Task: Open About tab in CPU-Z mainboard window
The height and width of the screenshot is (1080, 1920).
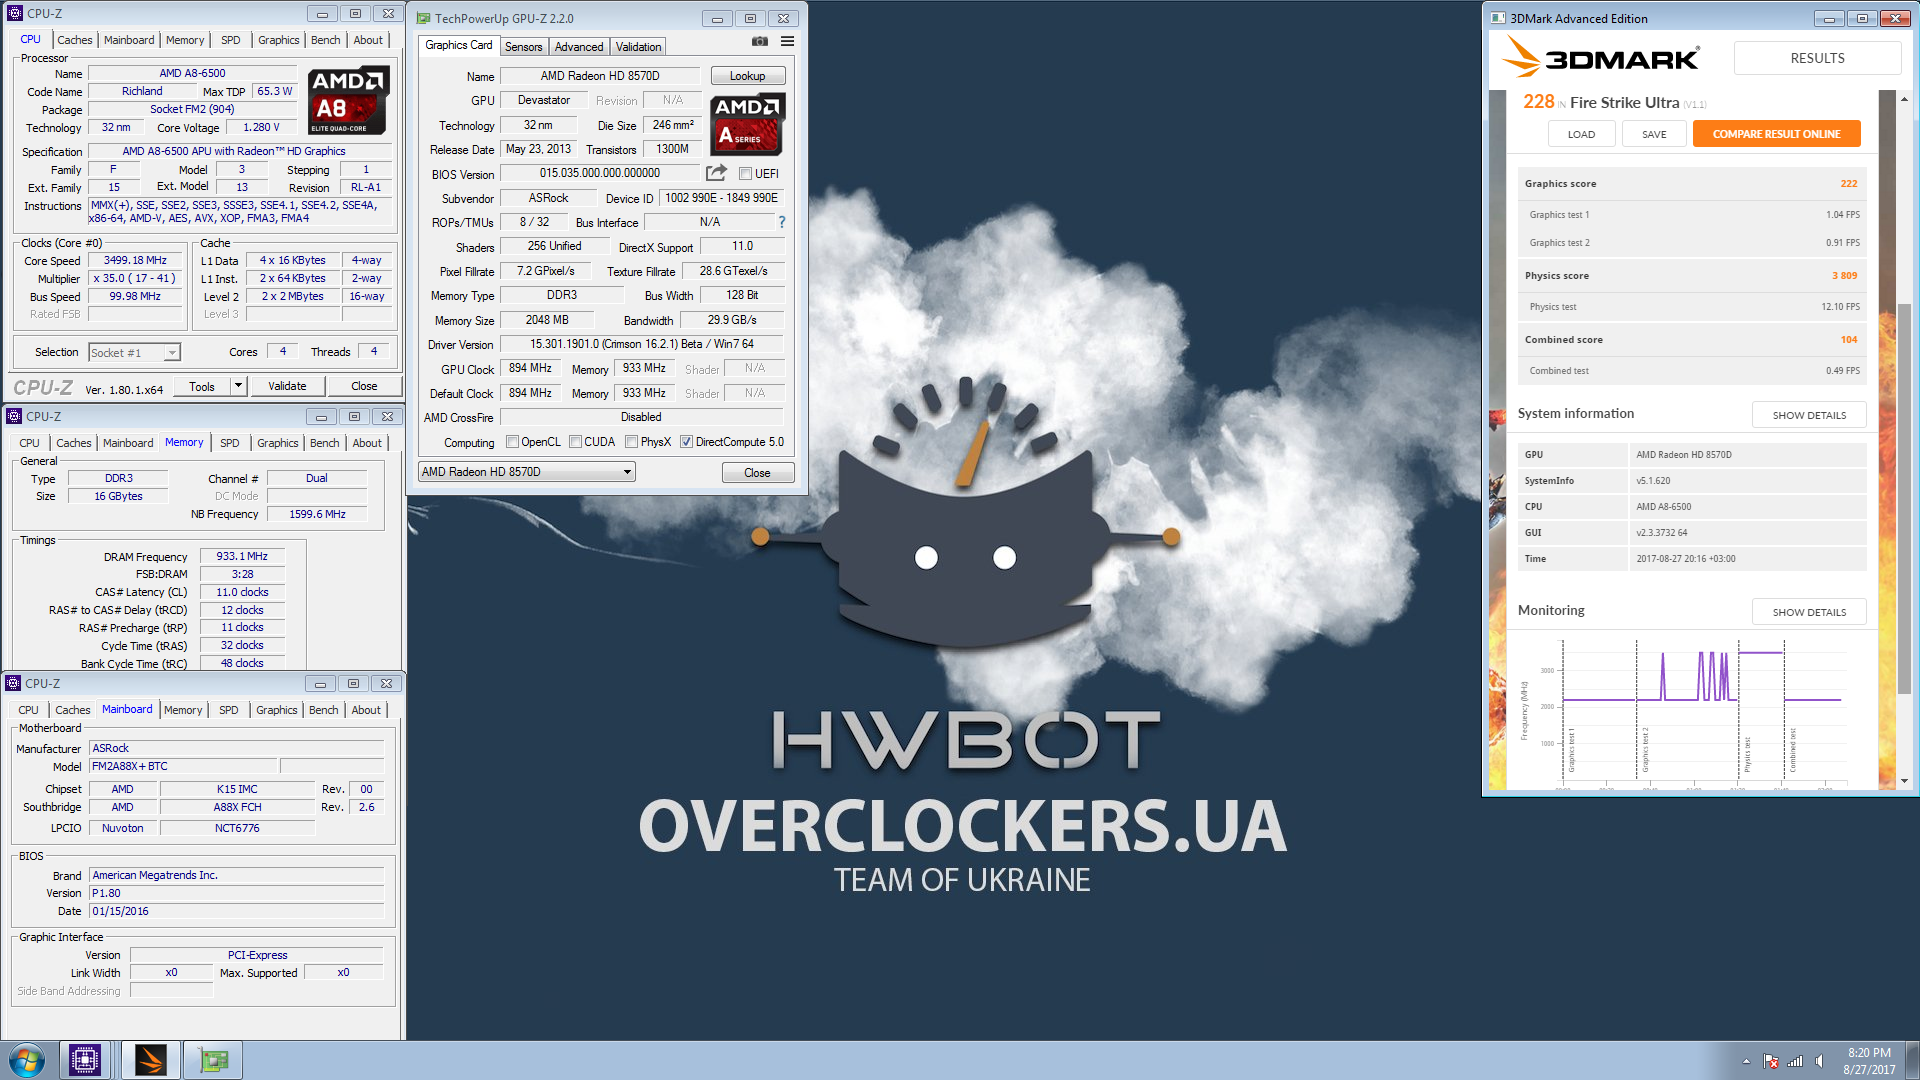Action: click(366, 710)
